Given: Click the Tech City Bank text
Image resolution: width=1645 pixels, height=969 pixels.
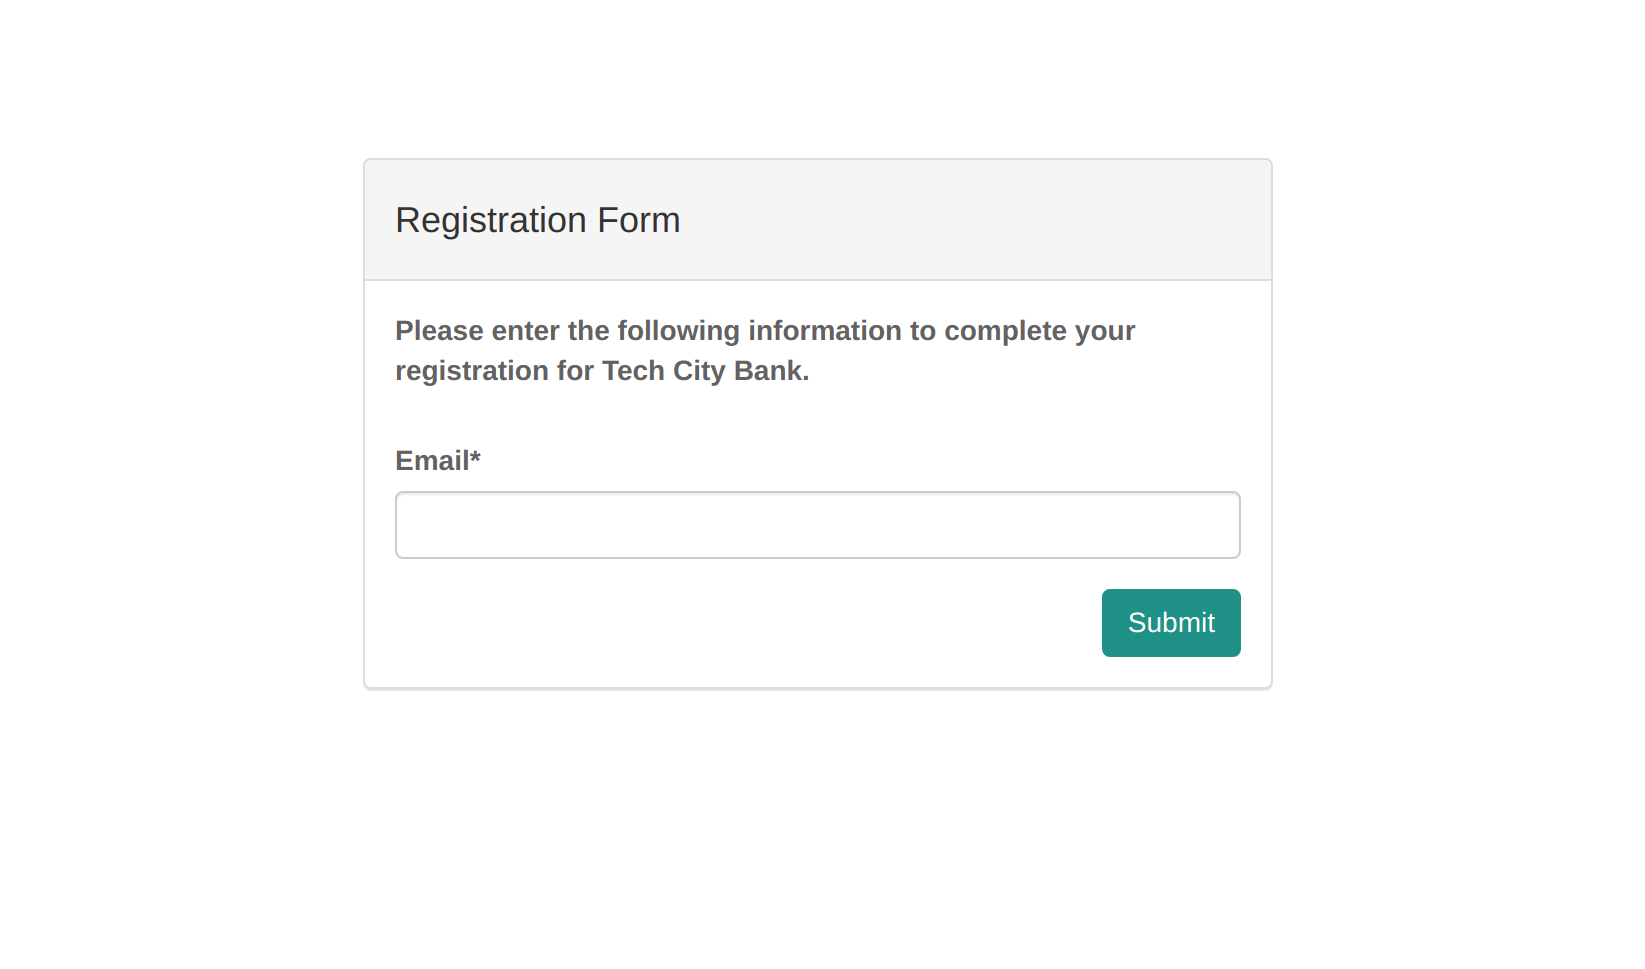Looking at the screenshot, I should click(x=701, y=370).
